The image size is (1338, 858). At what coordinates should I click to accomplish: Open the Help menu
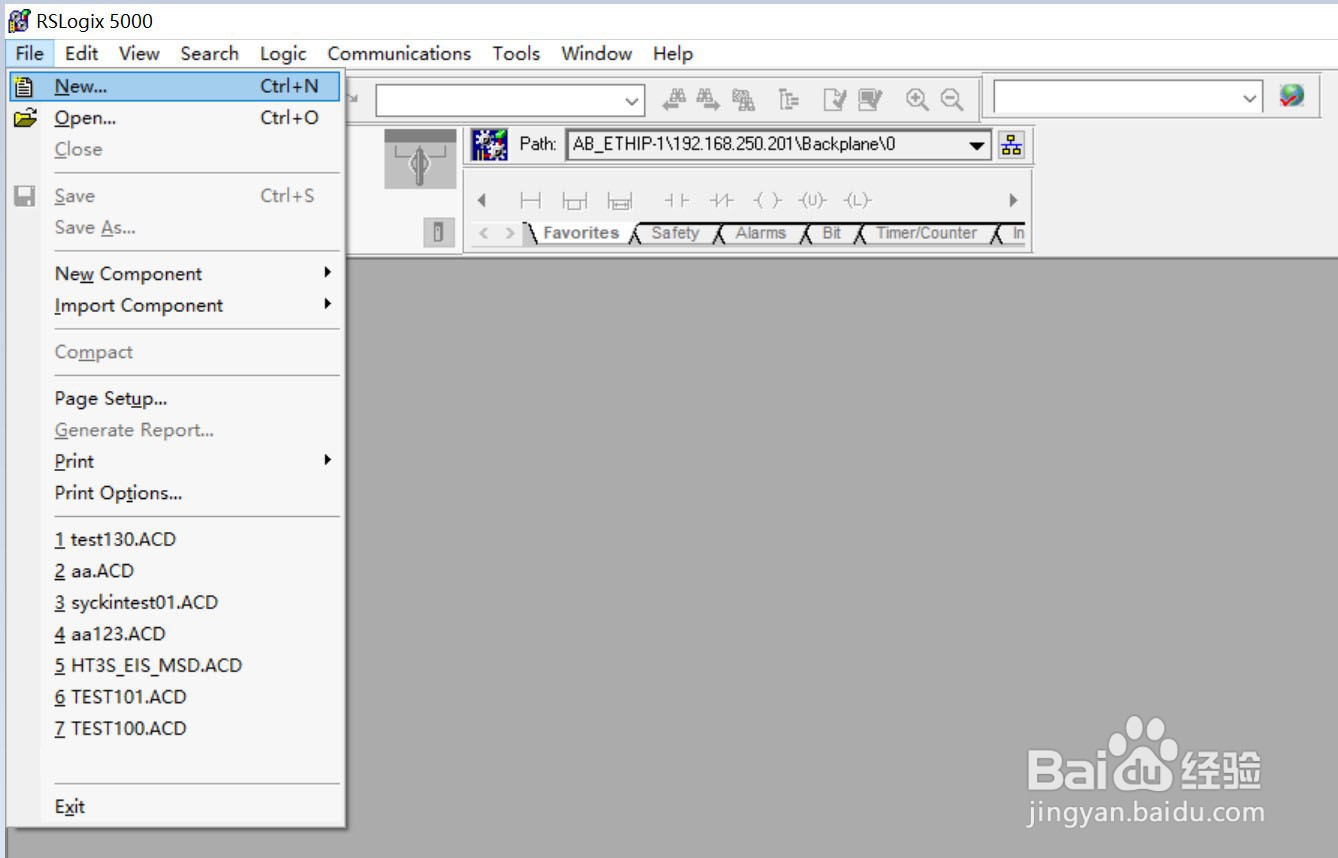673,54
